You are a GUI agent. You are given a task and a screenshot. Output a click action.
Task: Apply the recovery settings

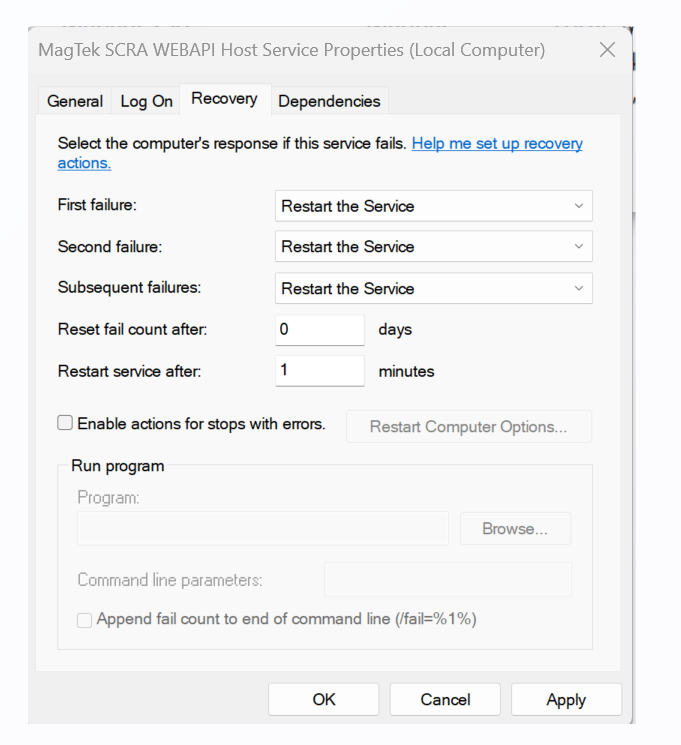566,700
